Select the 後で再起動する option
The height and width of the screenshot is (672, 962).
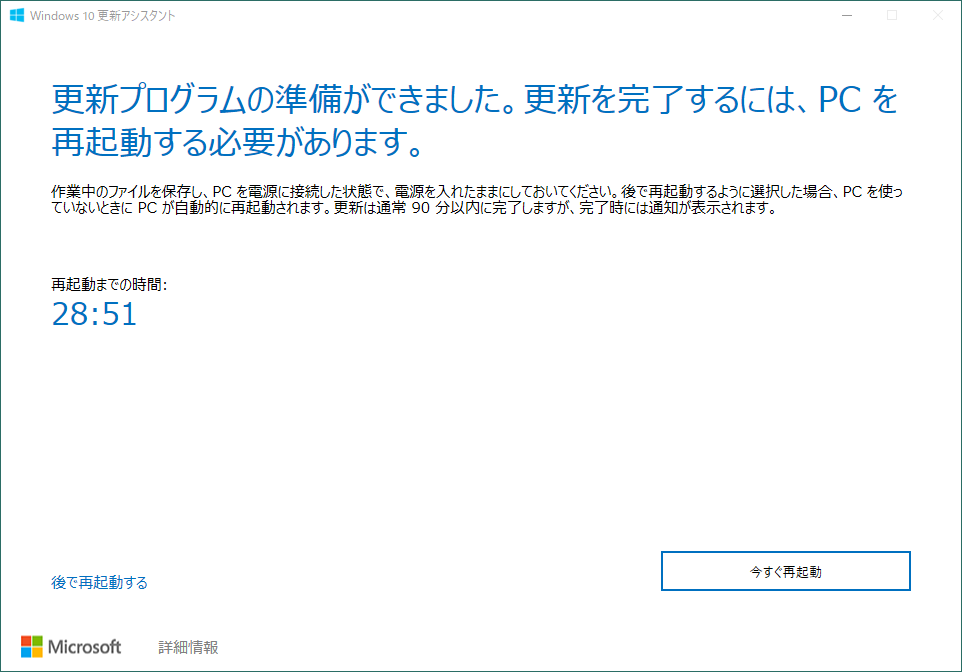[100, 582]
